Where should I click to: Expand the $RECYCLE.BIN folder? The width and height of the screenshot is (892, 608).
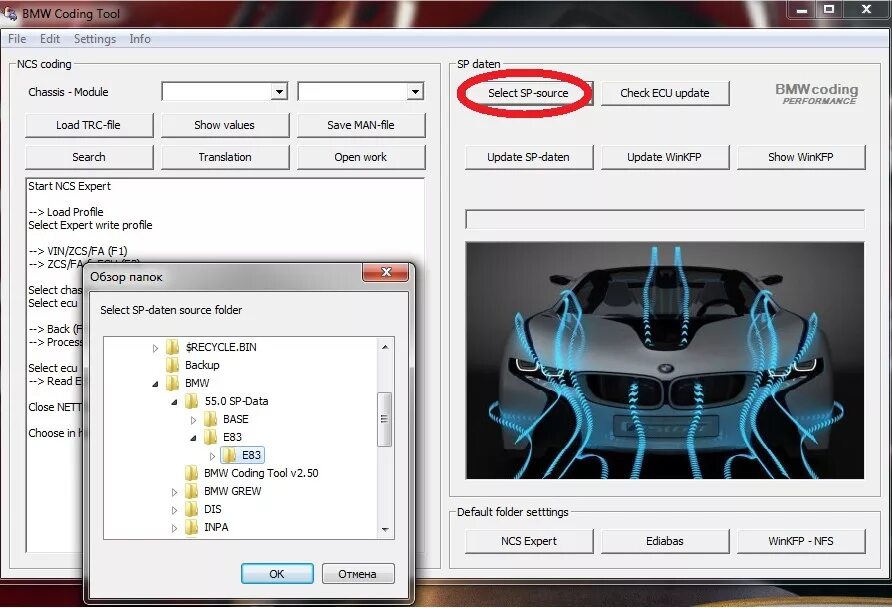point(155,348)
